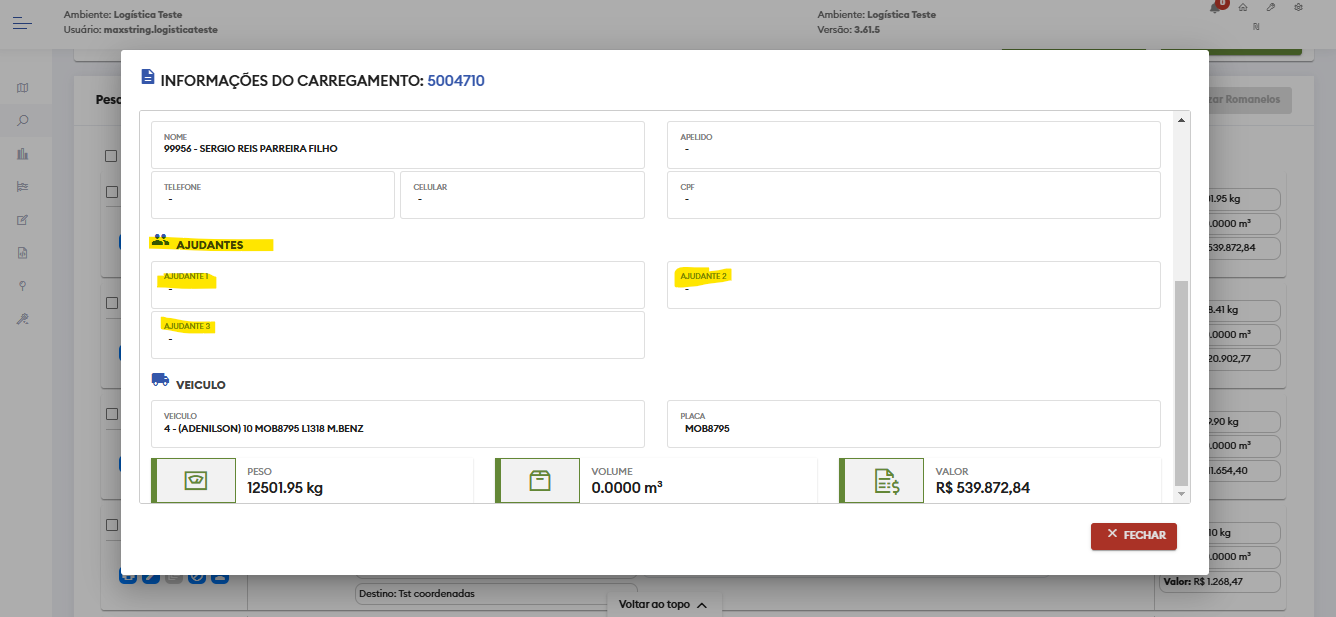1336x617 pixels.
Task: Go to home via the house icon
Action: (1243, 8)
